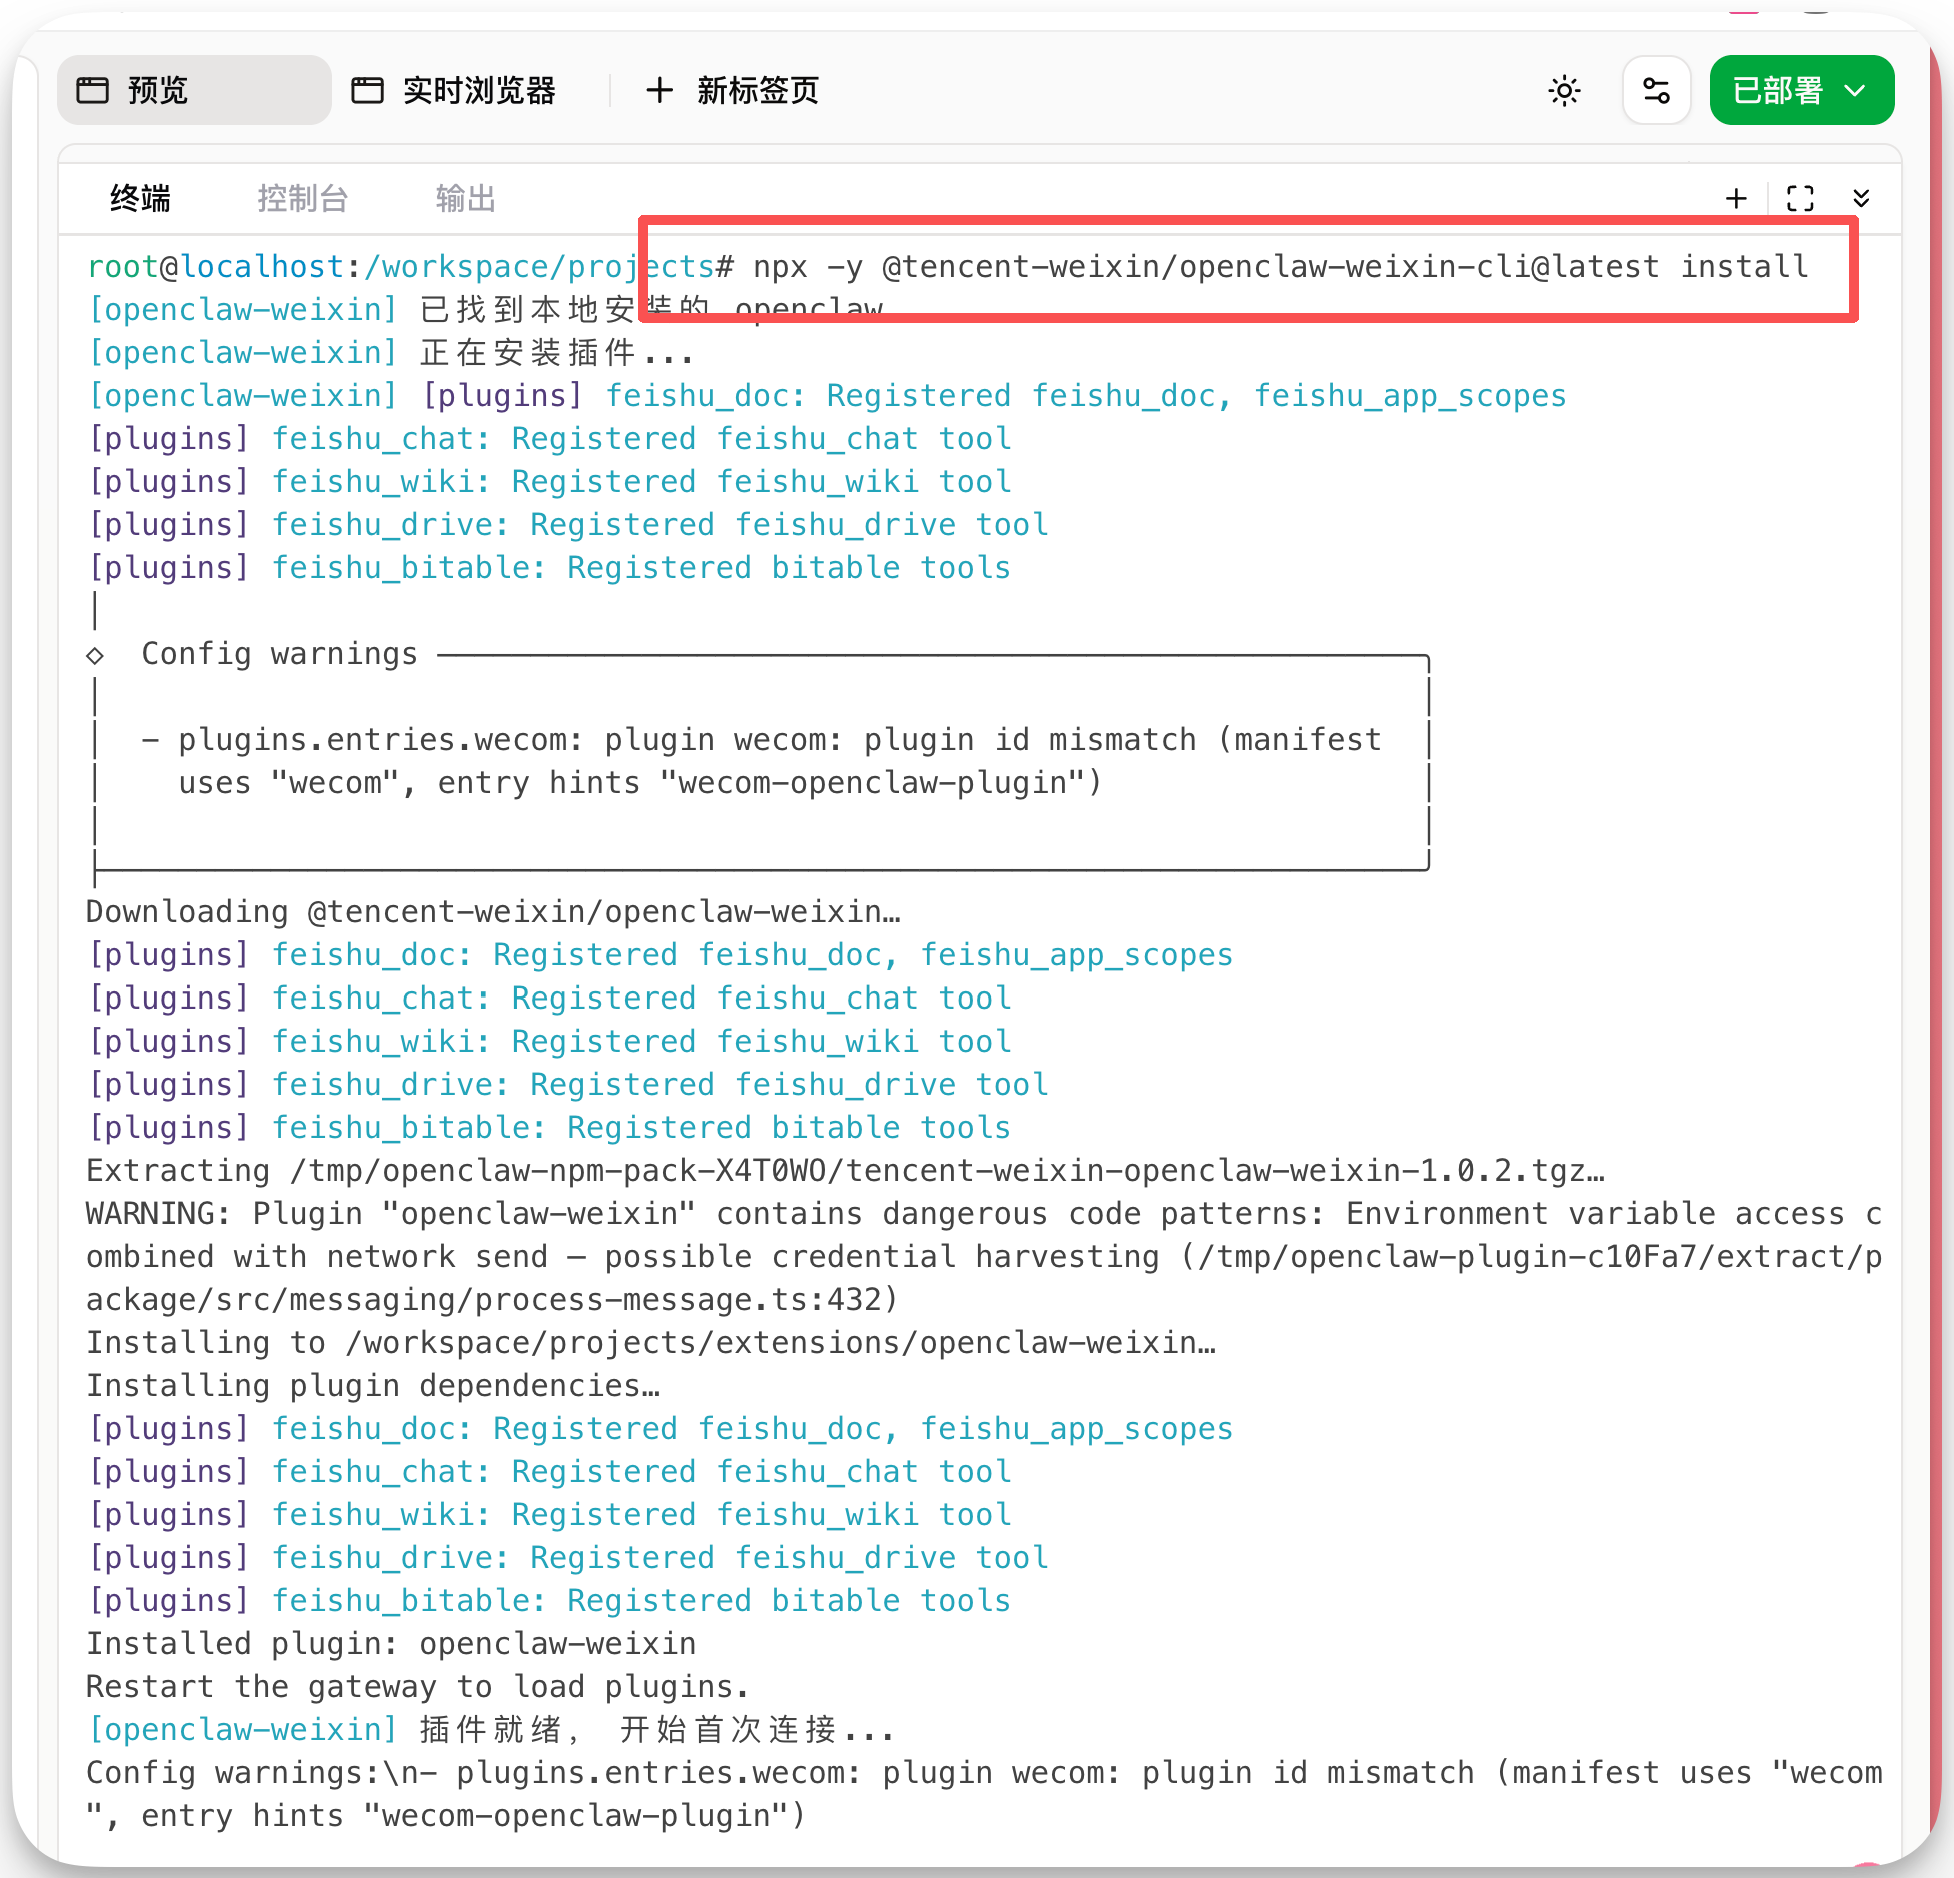Expand the 已部署 deployment dropdown
Image resolution: width=1954 pixels, height=1878 pixels.
1801,90
